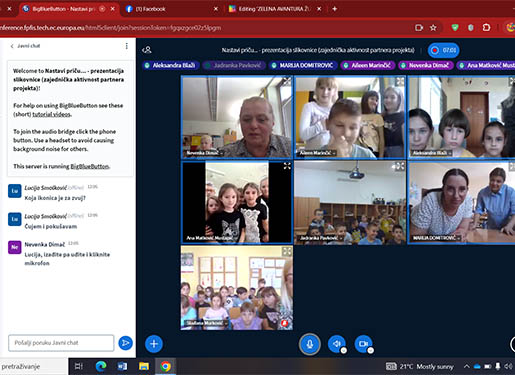This screenshot has height=375, width=515.
Task: Select the Aleksandra Blaži talking indicator chip
Action: coord(170,65)
